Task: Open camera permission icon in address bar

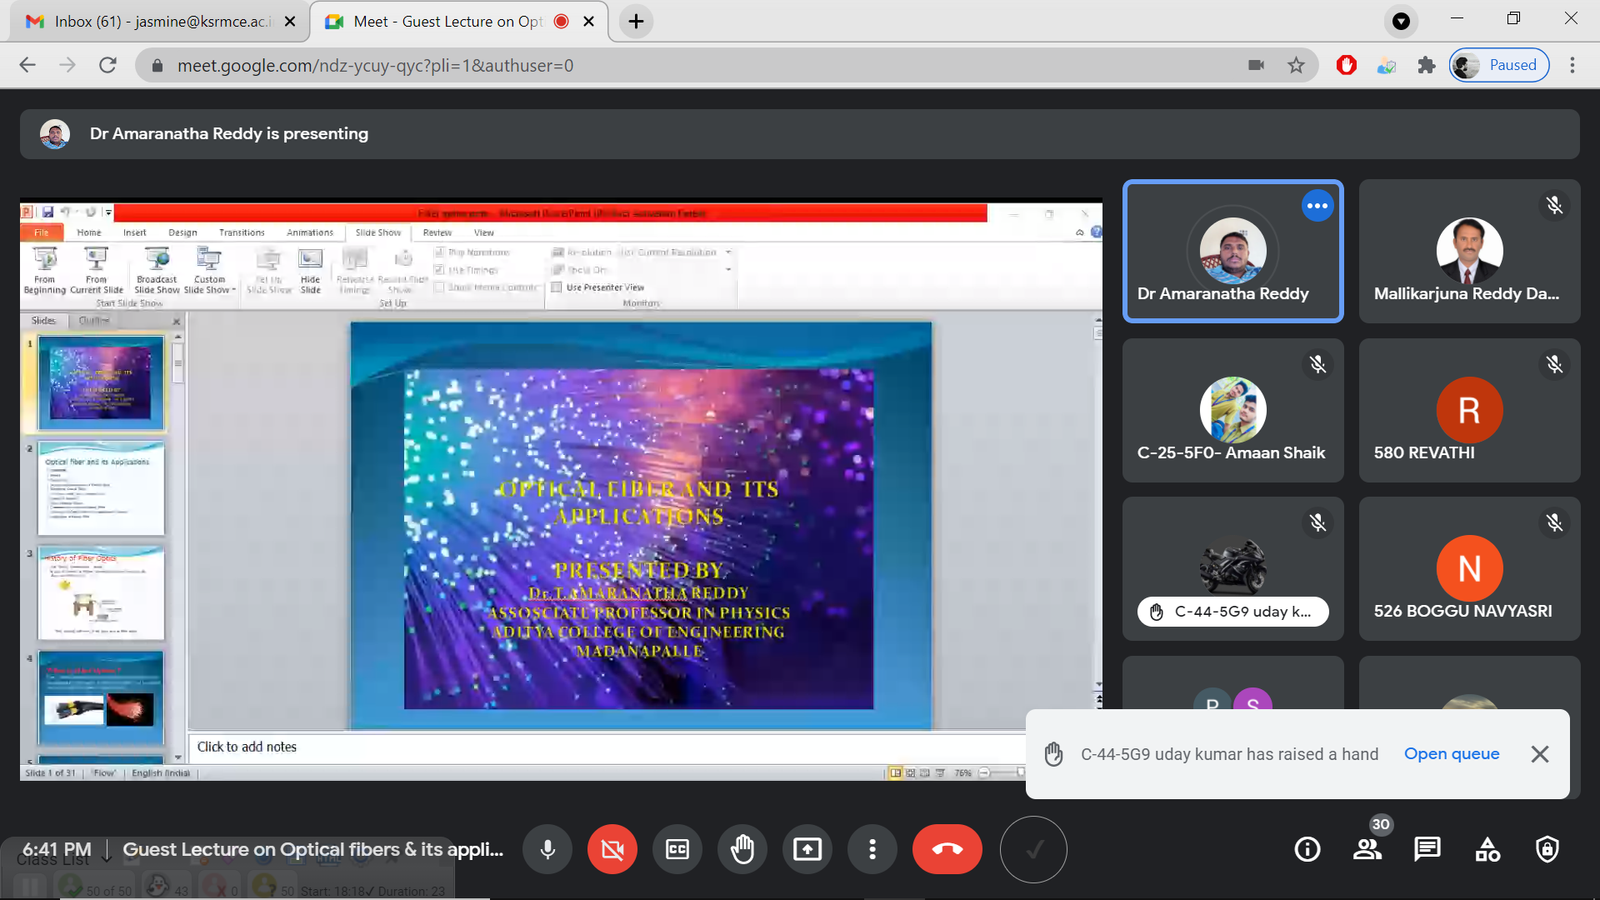Action: 1256,65
